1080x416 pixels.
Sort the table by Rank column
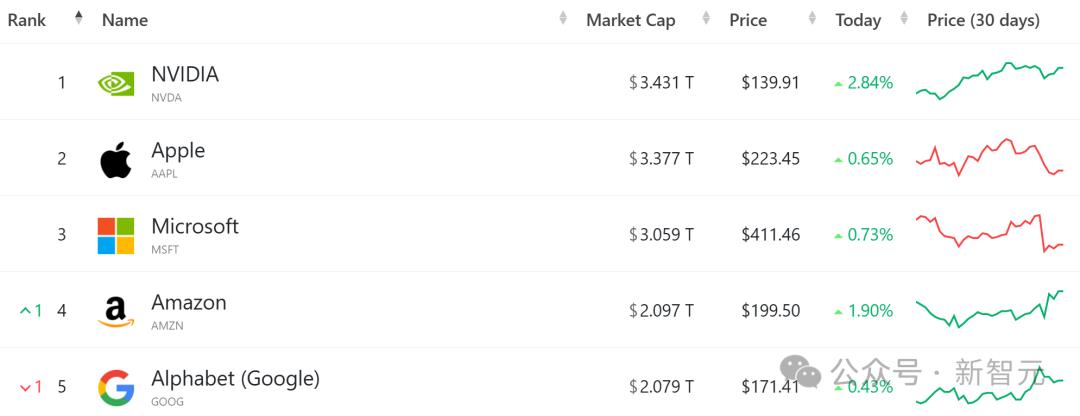(x=27, y=20)
